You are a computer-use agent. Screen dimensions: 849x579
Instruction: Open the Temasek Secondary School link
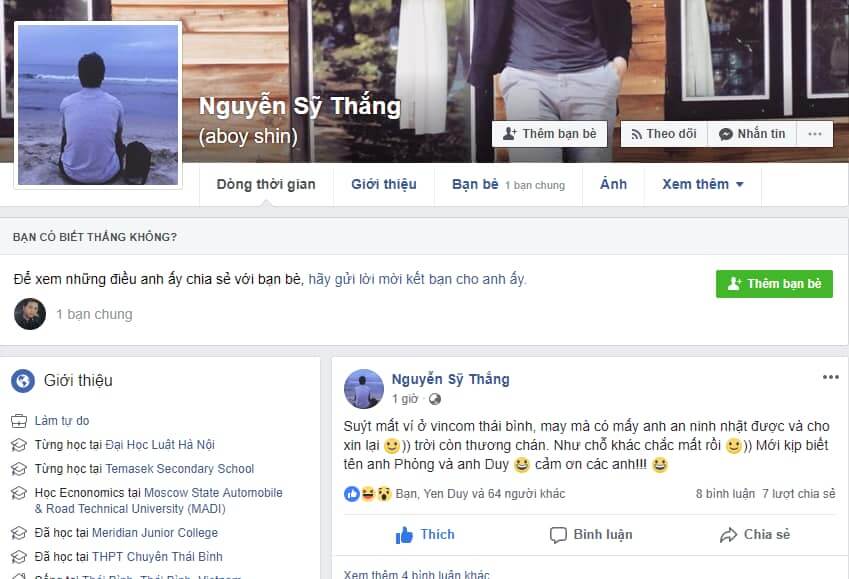click(180, 469)
